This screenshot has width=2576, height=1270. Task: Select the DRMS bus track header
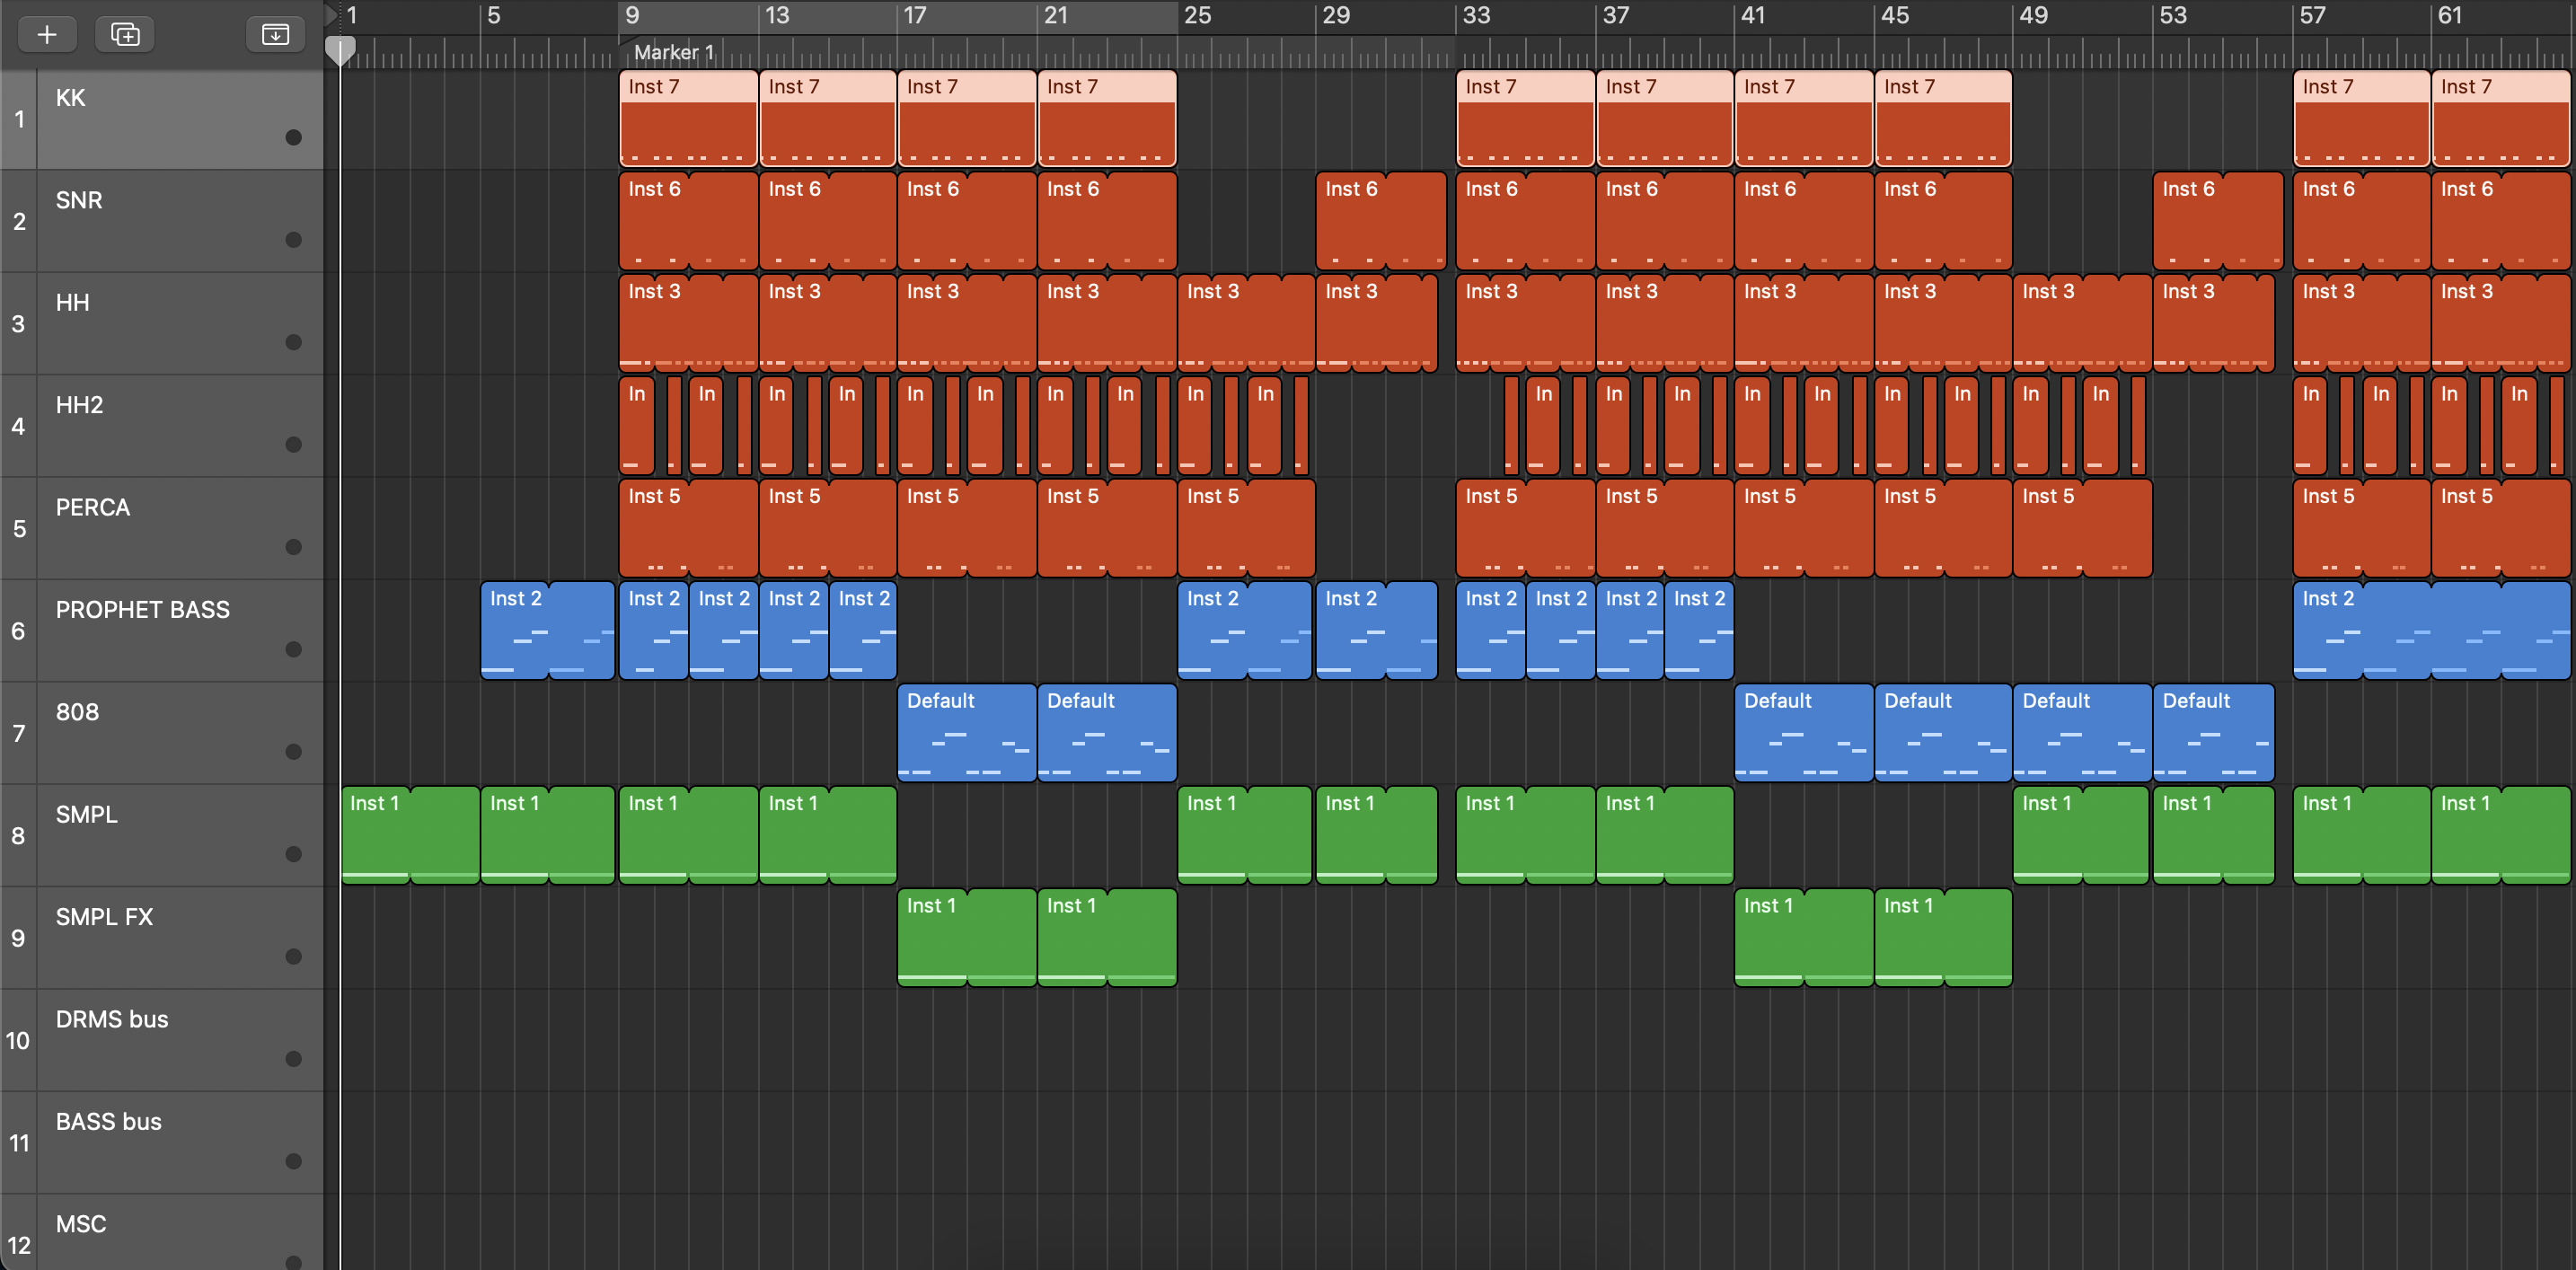[x=112, y=1019]
